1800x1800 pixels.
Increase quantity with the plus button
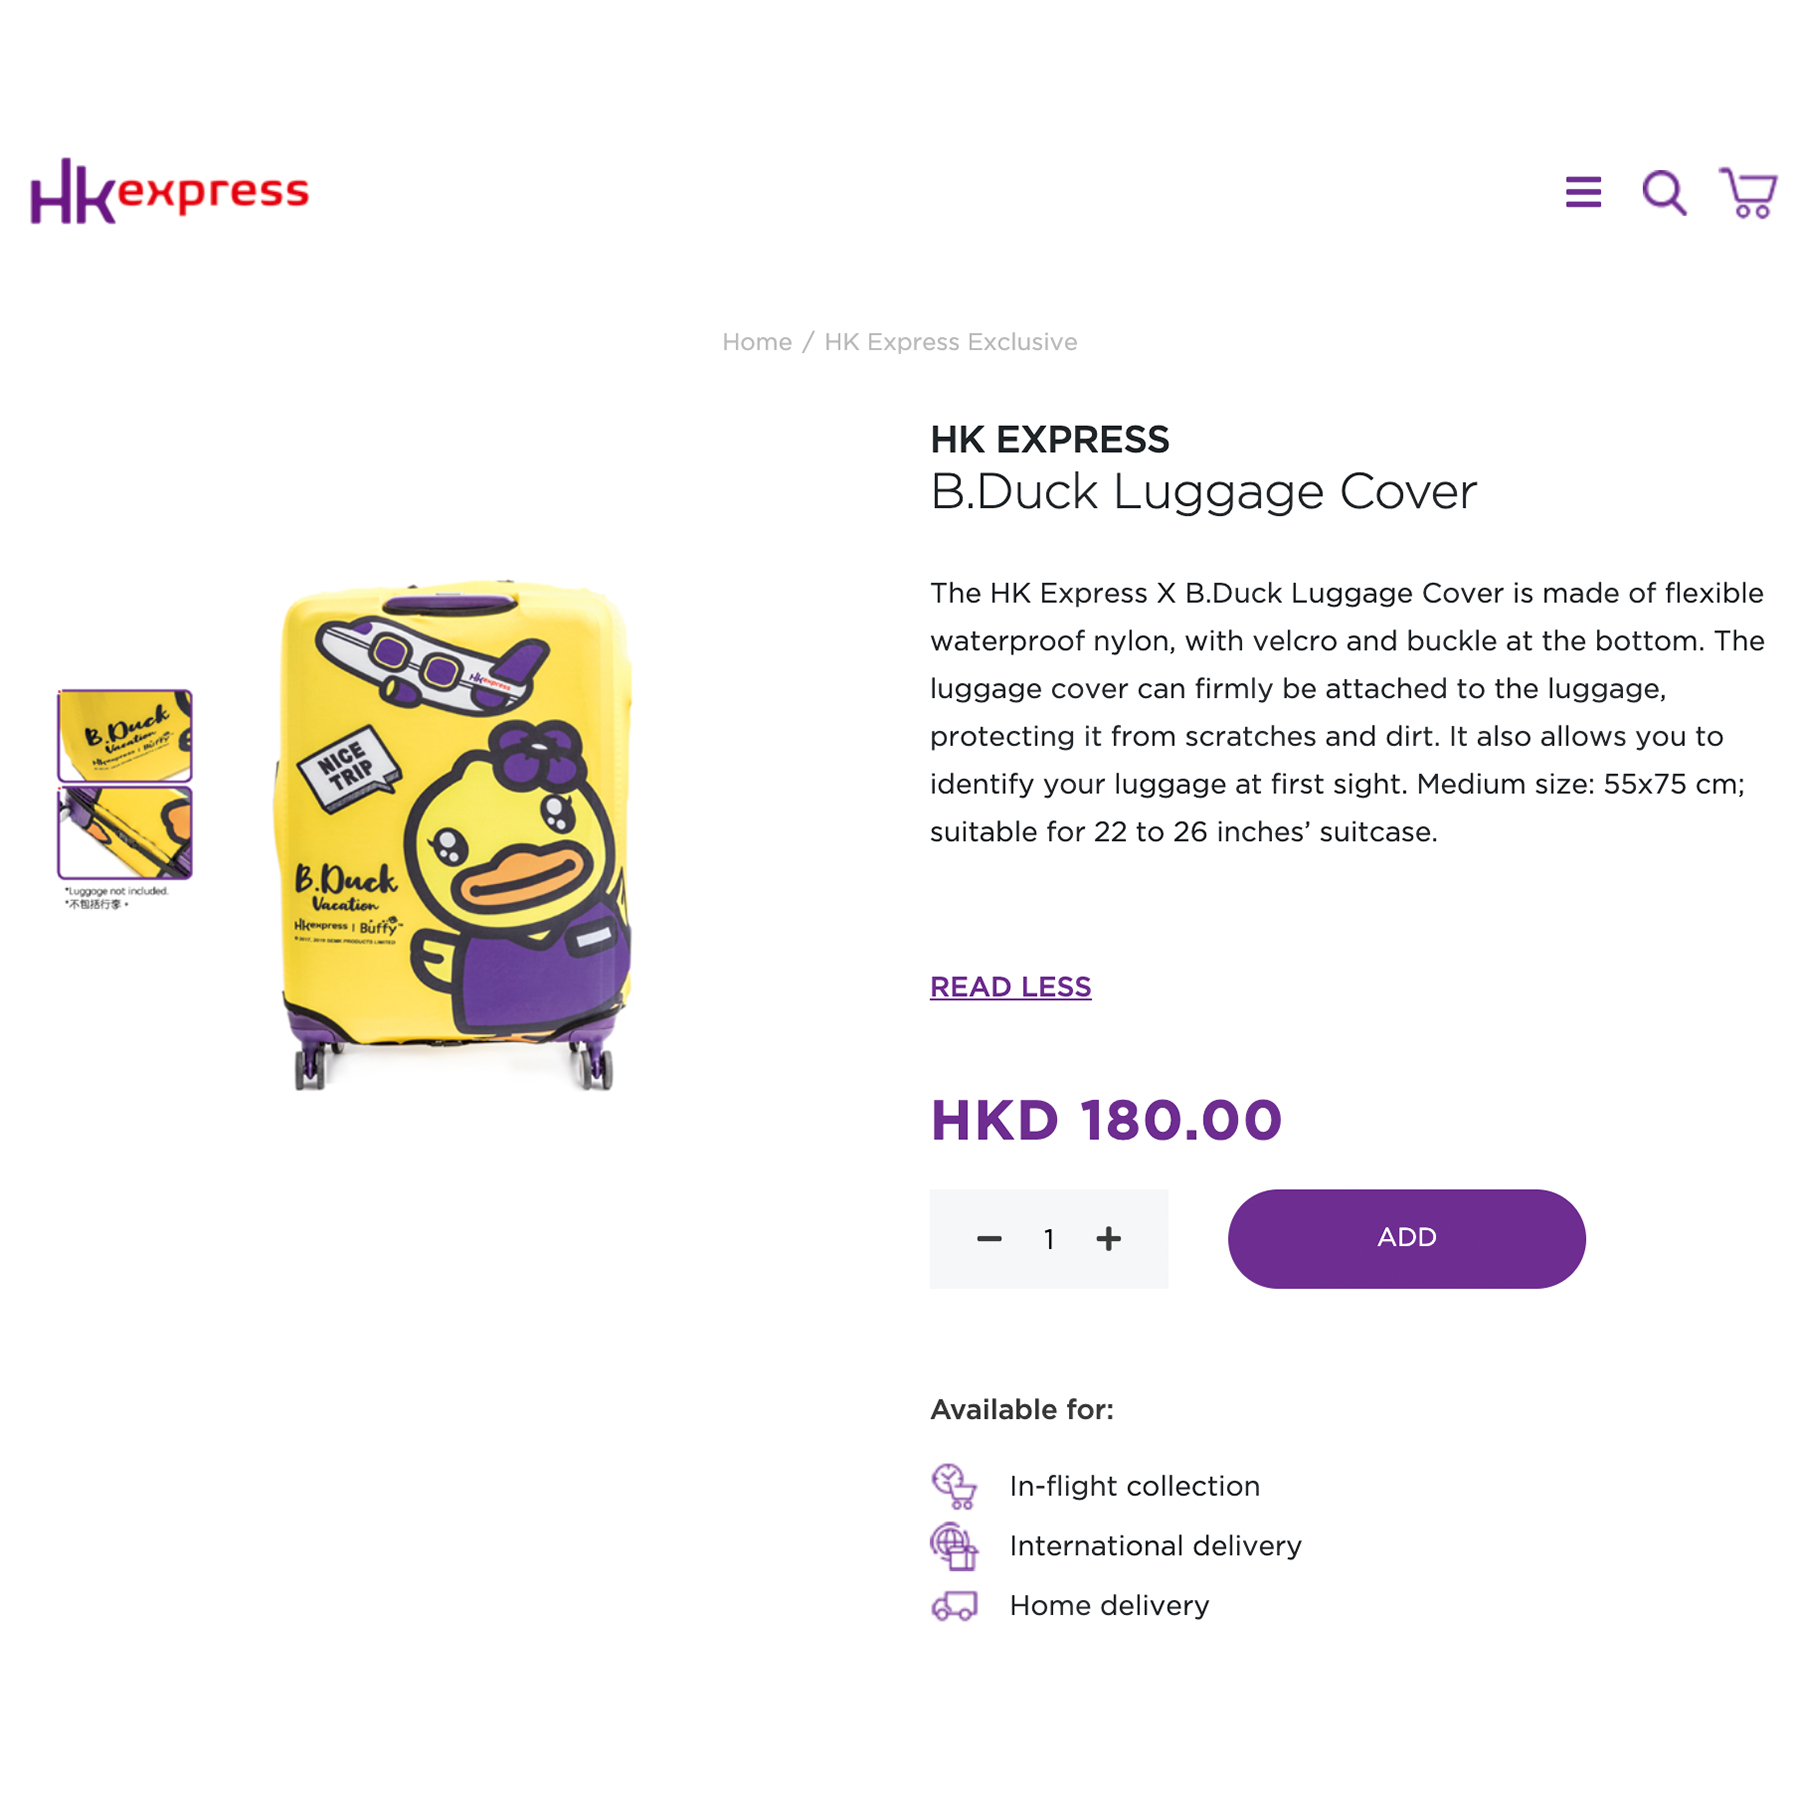1108,1239
